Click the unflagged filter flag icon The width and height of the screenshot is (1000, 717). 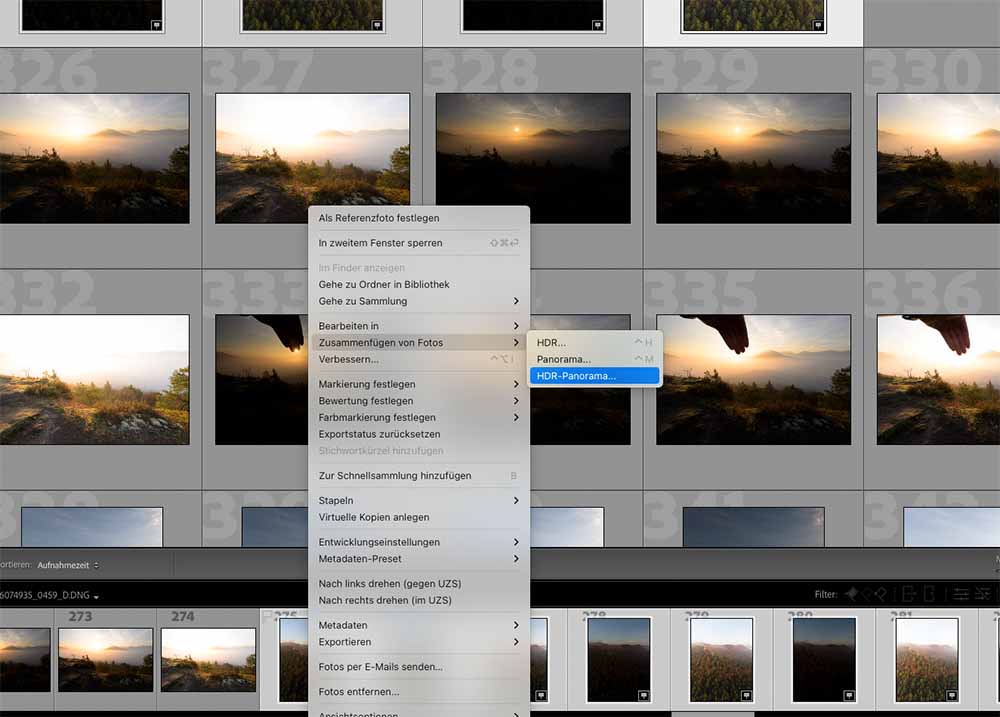tap(864, 594)
